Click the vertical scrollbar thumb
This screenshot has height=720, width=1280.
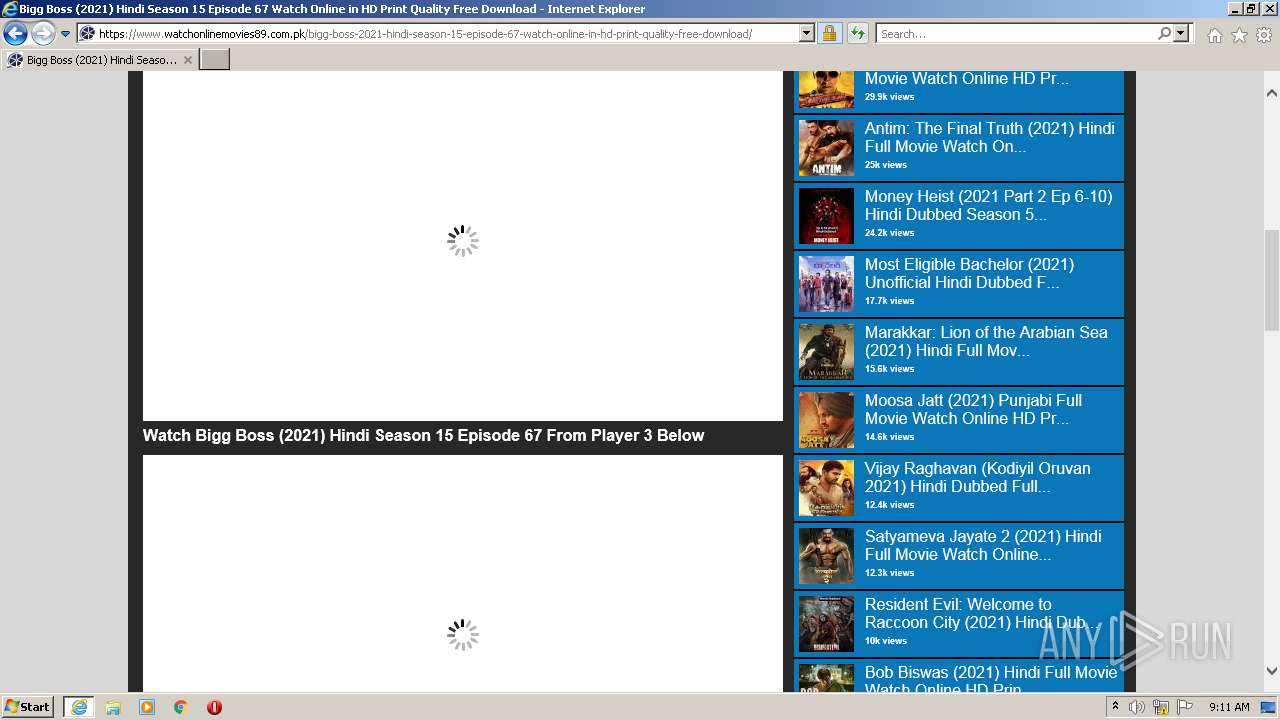pyautogui.click(x=1272, y=280)
